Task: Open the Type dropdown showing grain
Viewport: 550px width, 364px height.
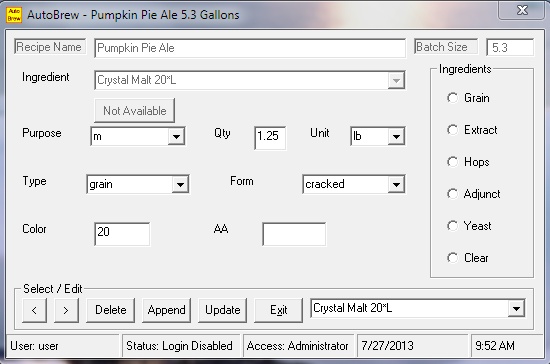Action: (180, 184)
